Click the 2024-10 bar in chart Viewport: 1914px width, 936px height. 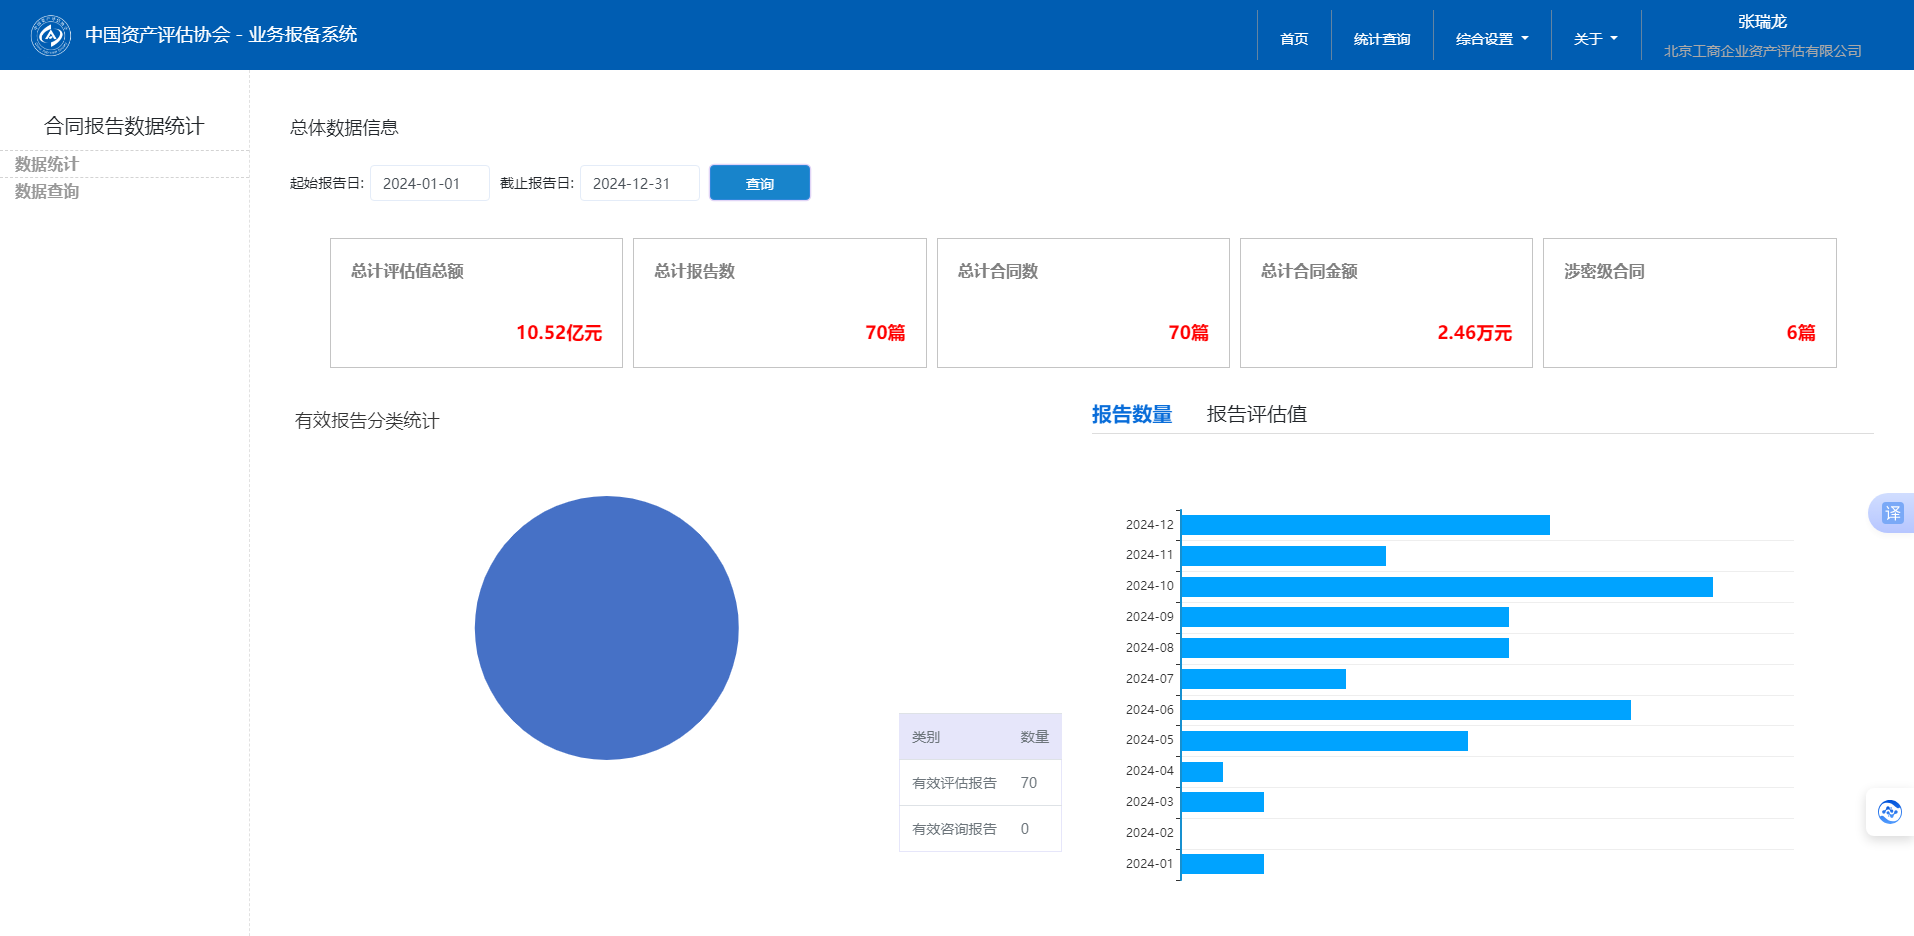(1446, 587)
